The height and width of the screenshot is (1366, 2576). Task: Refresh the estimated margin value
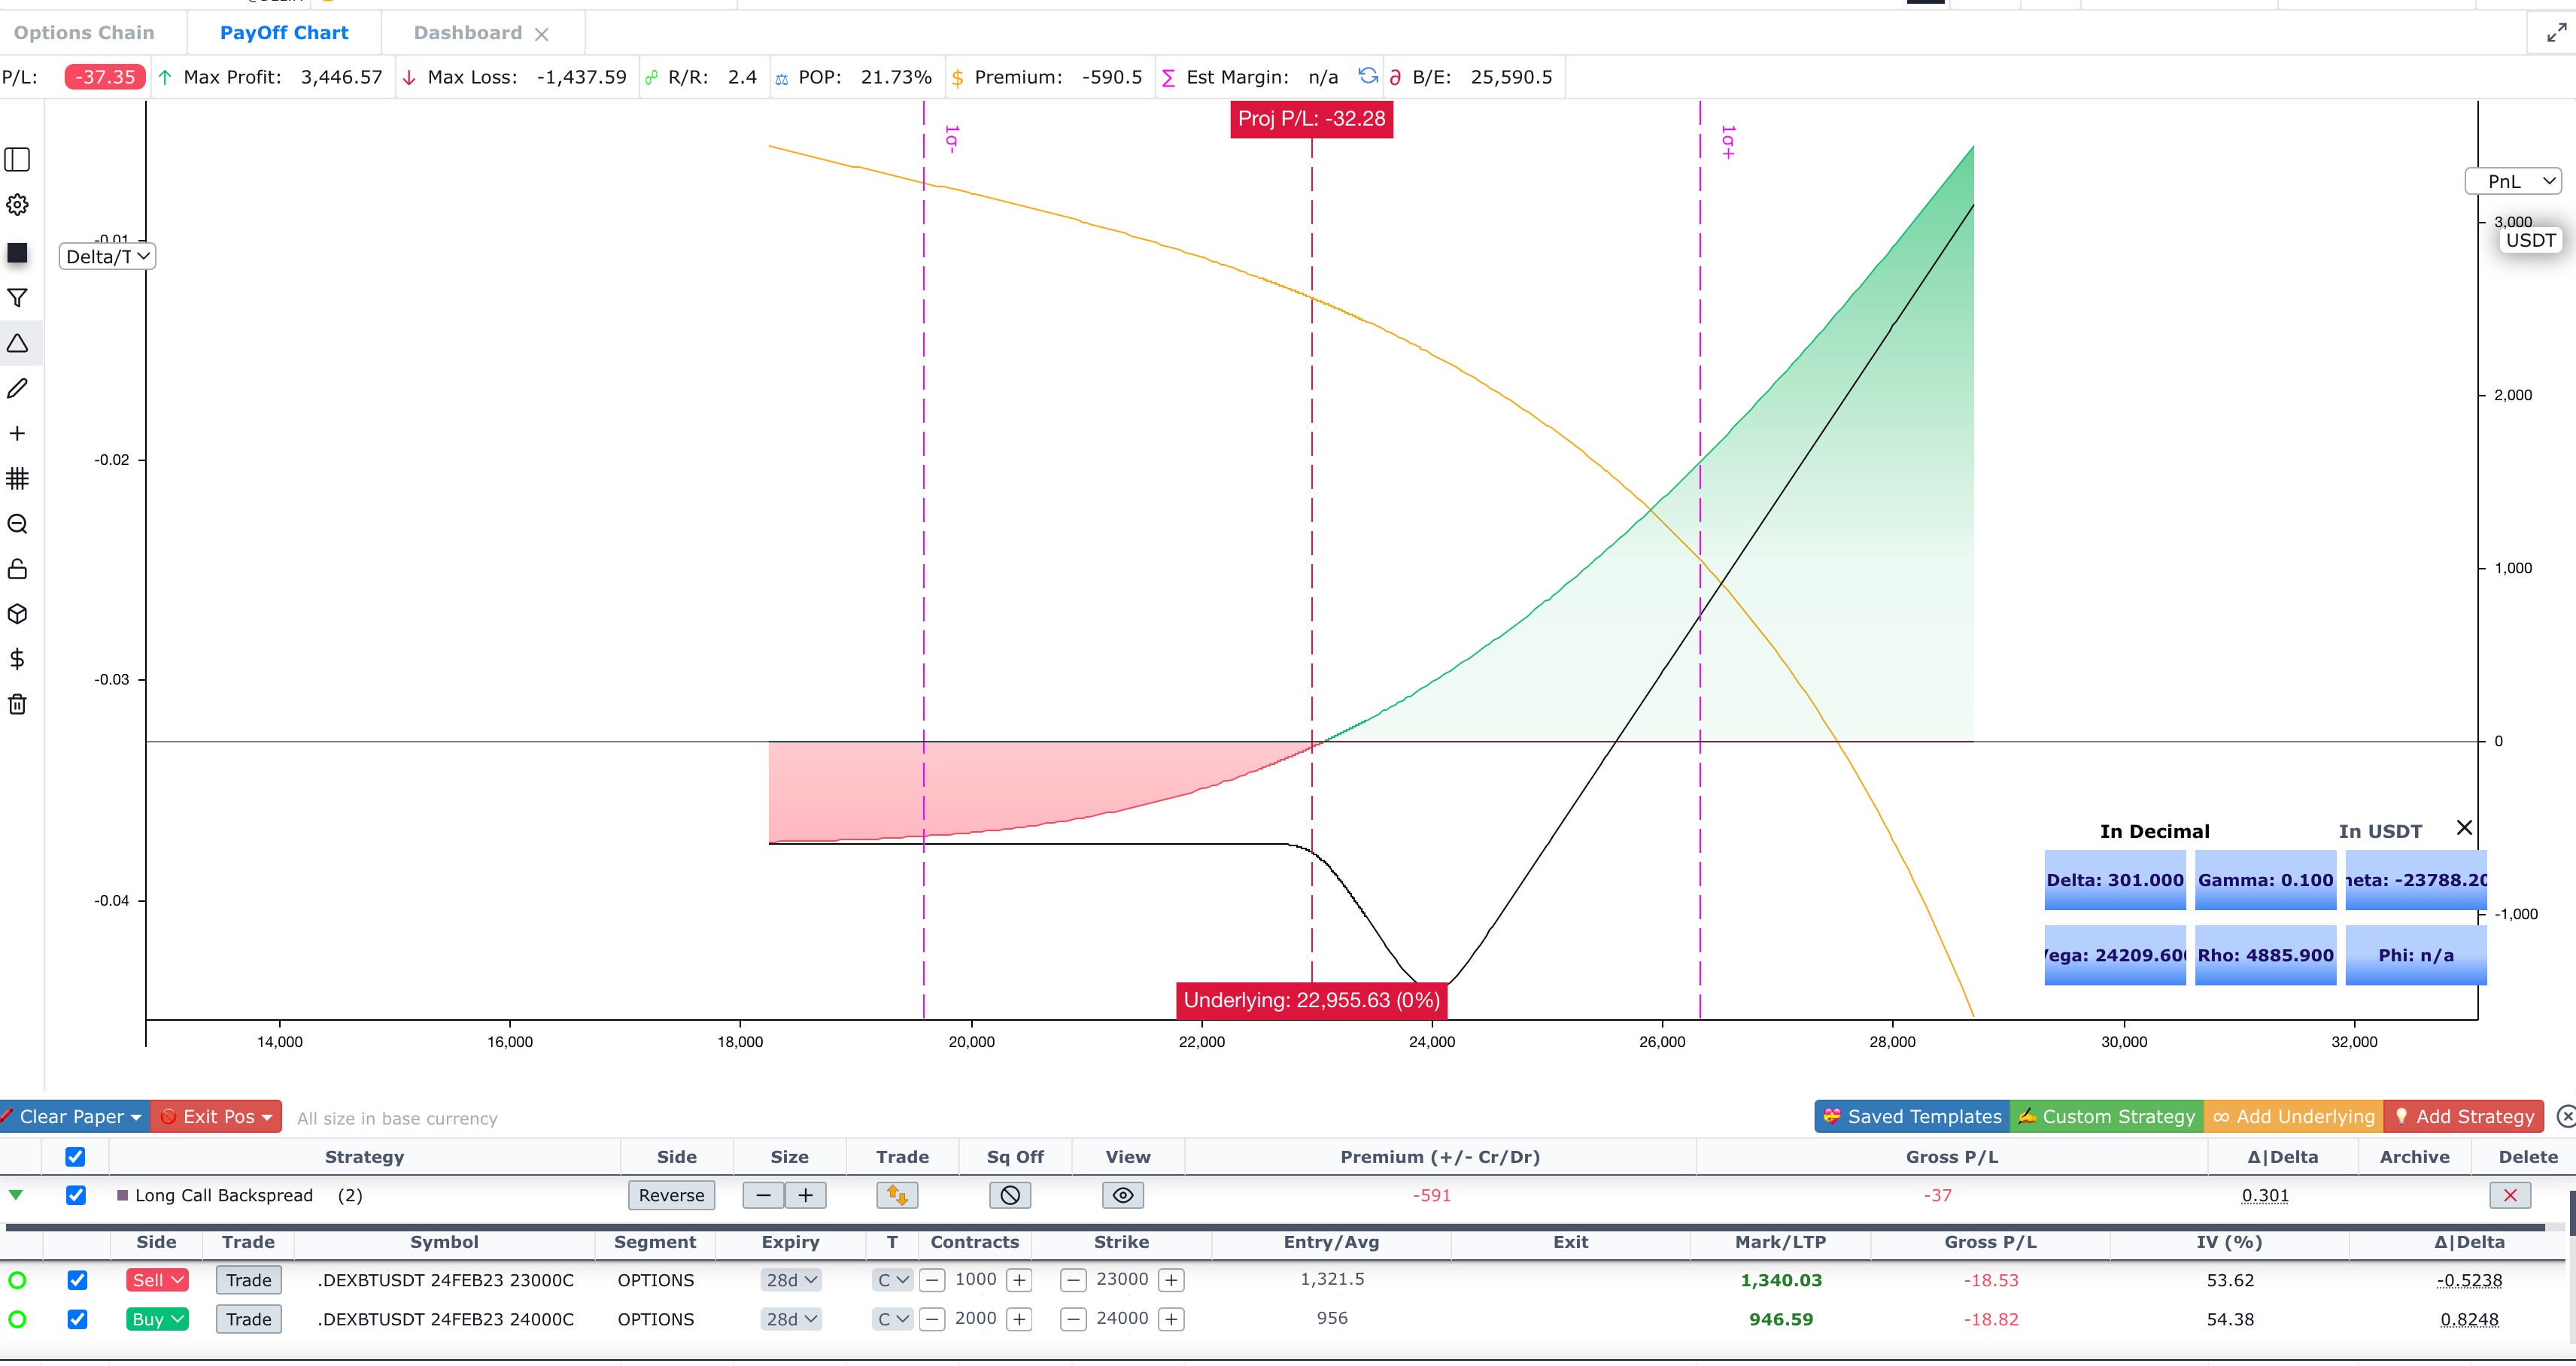[1367, 76]
